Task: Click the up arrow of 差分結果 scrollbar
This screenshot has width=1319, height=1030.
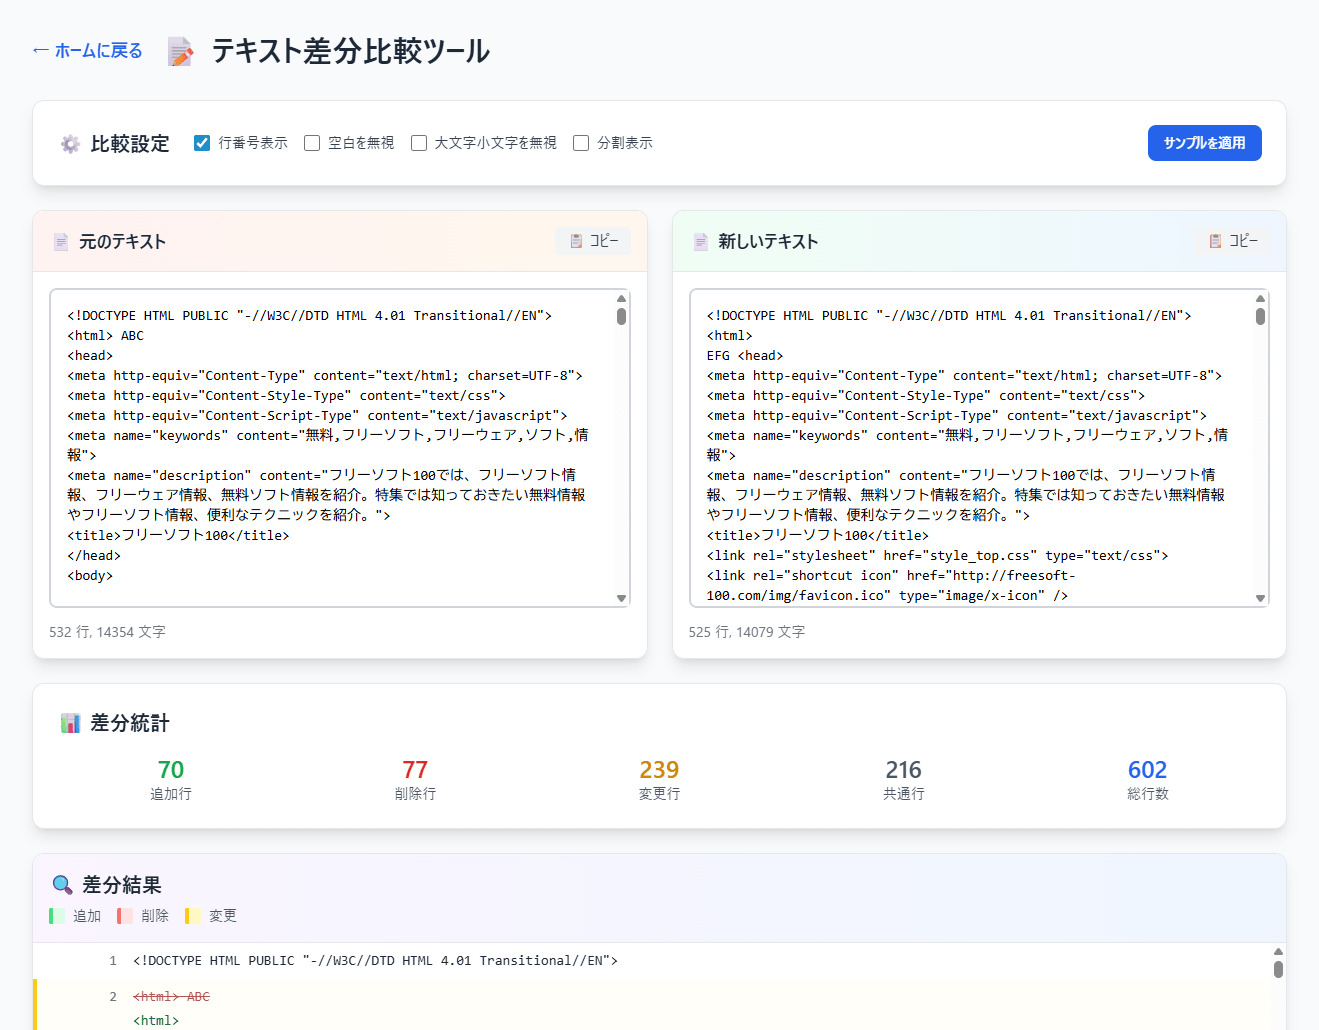Action: pos(1278,952)
